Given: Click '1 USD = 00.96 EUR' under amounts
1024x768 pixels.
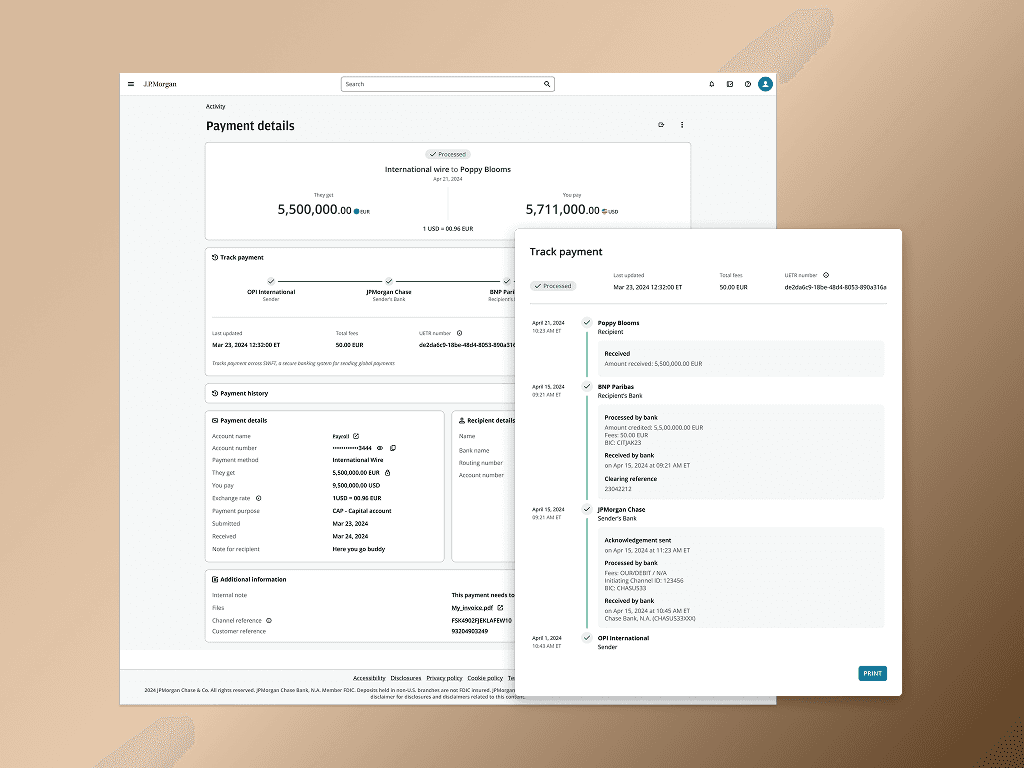Looking at the screenshot, I should coord(448,229).
